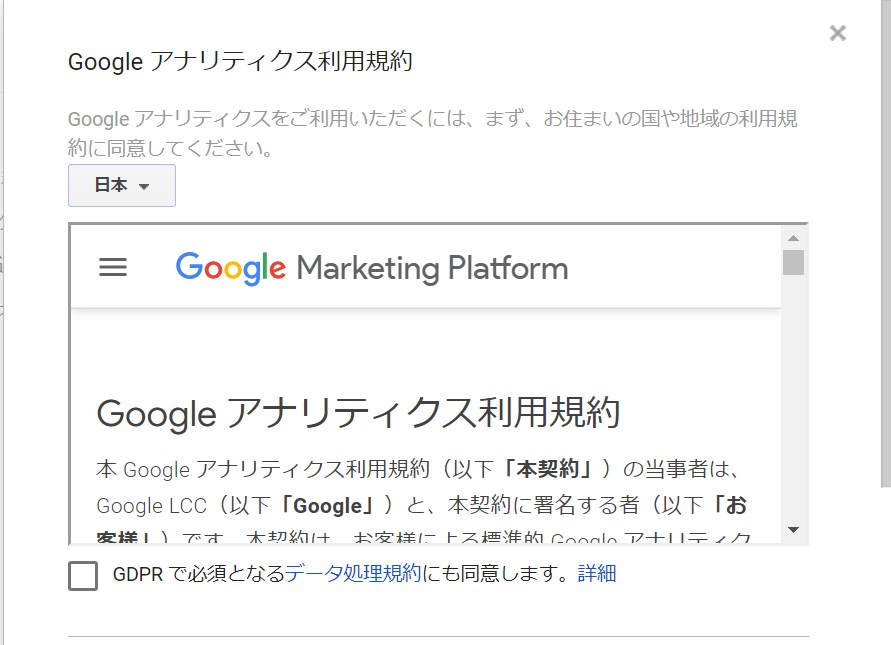891x645 pixels.
Task: Click the large Google アナリティクス利用規約 heading
Action: click(x=358, y=413)
